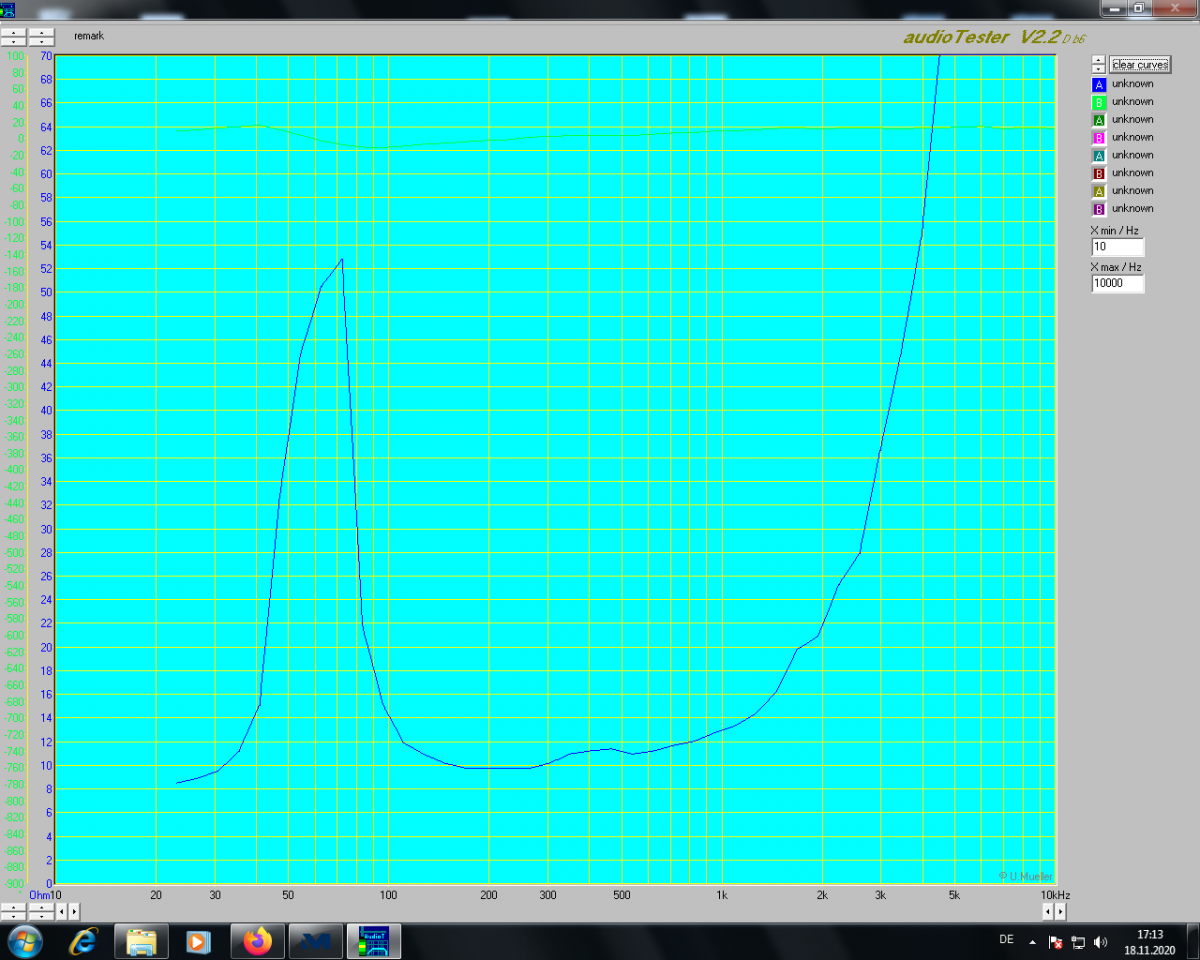Toggle the magenta B curve marker

[x=1098, y=138]
